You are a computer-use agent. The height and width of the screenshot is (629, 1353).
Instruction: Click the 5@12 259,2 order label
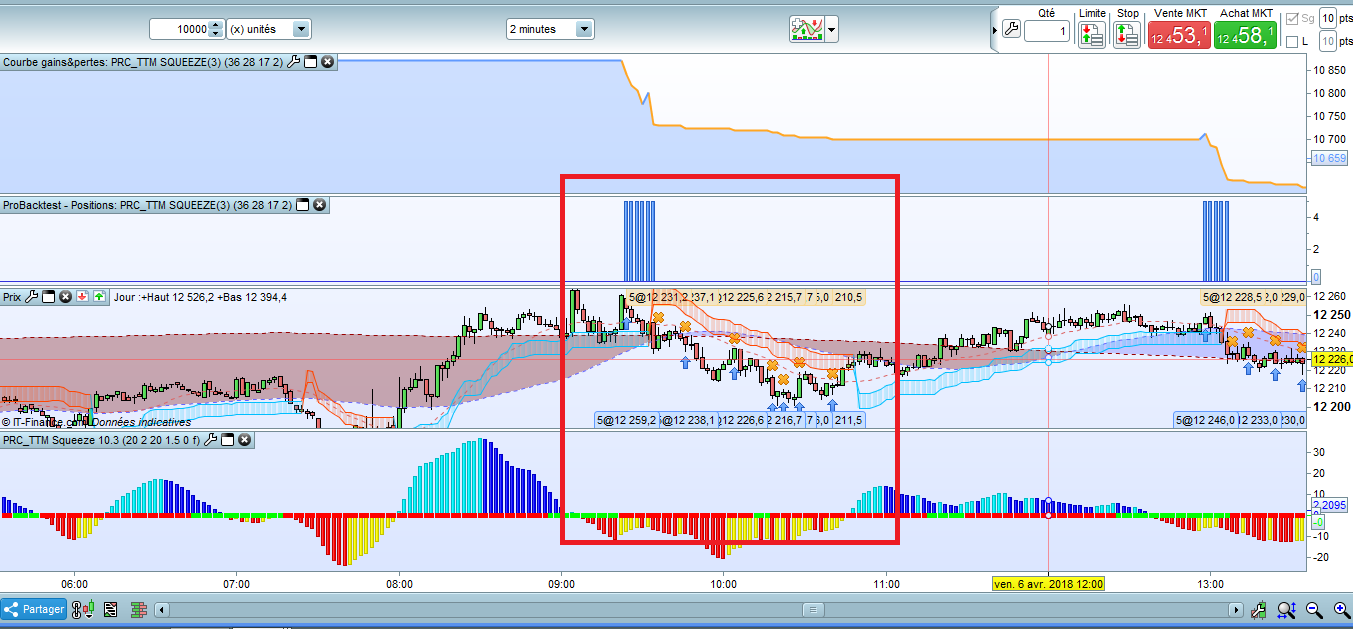pos(626,420)
